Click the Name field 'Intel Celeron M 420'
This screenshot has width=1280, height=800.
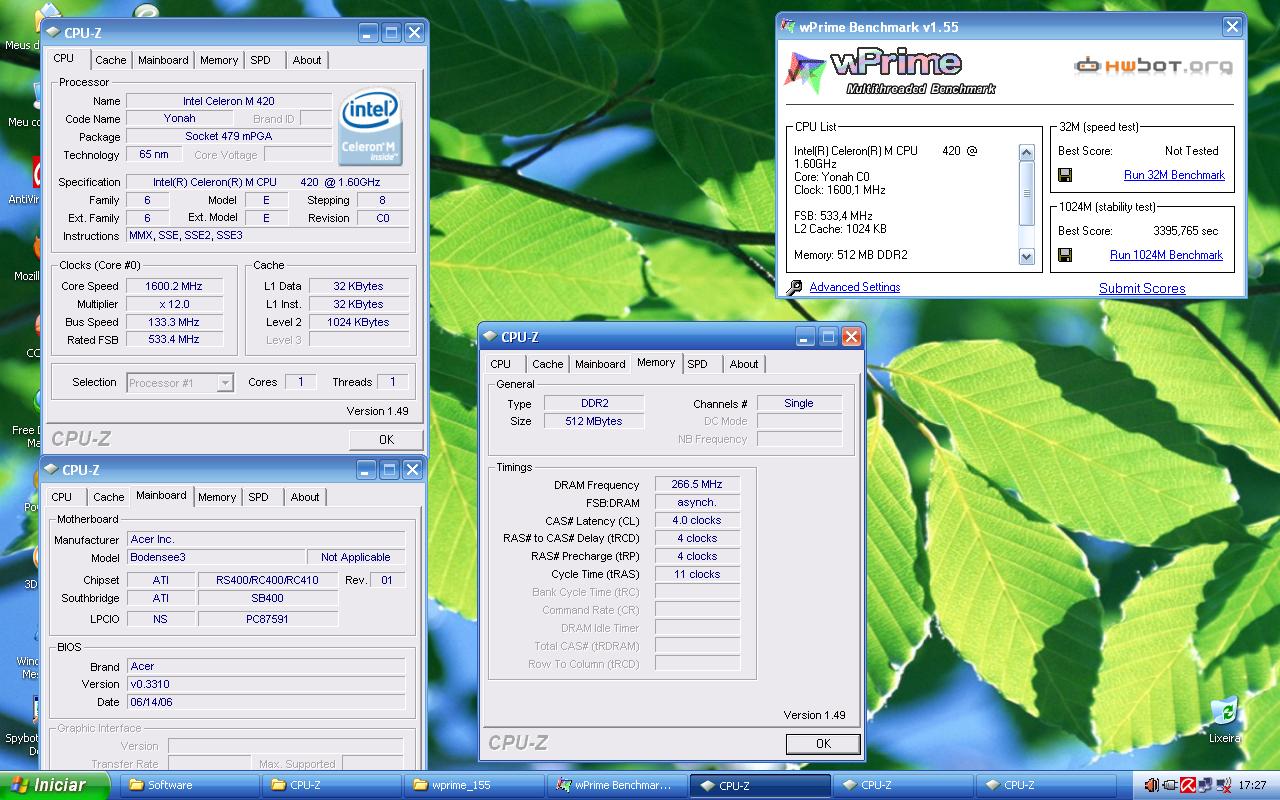tap(229, 101)
